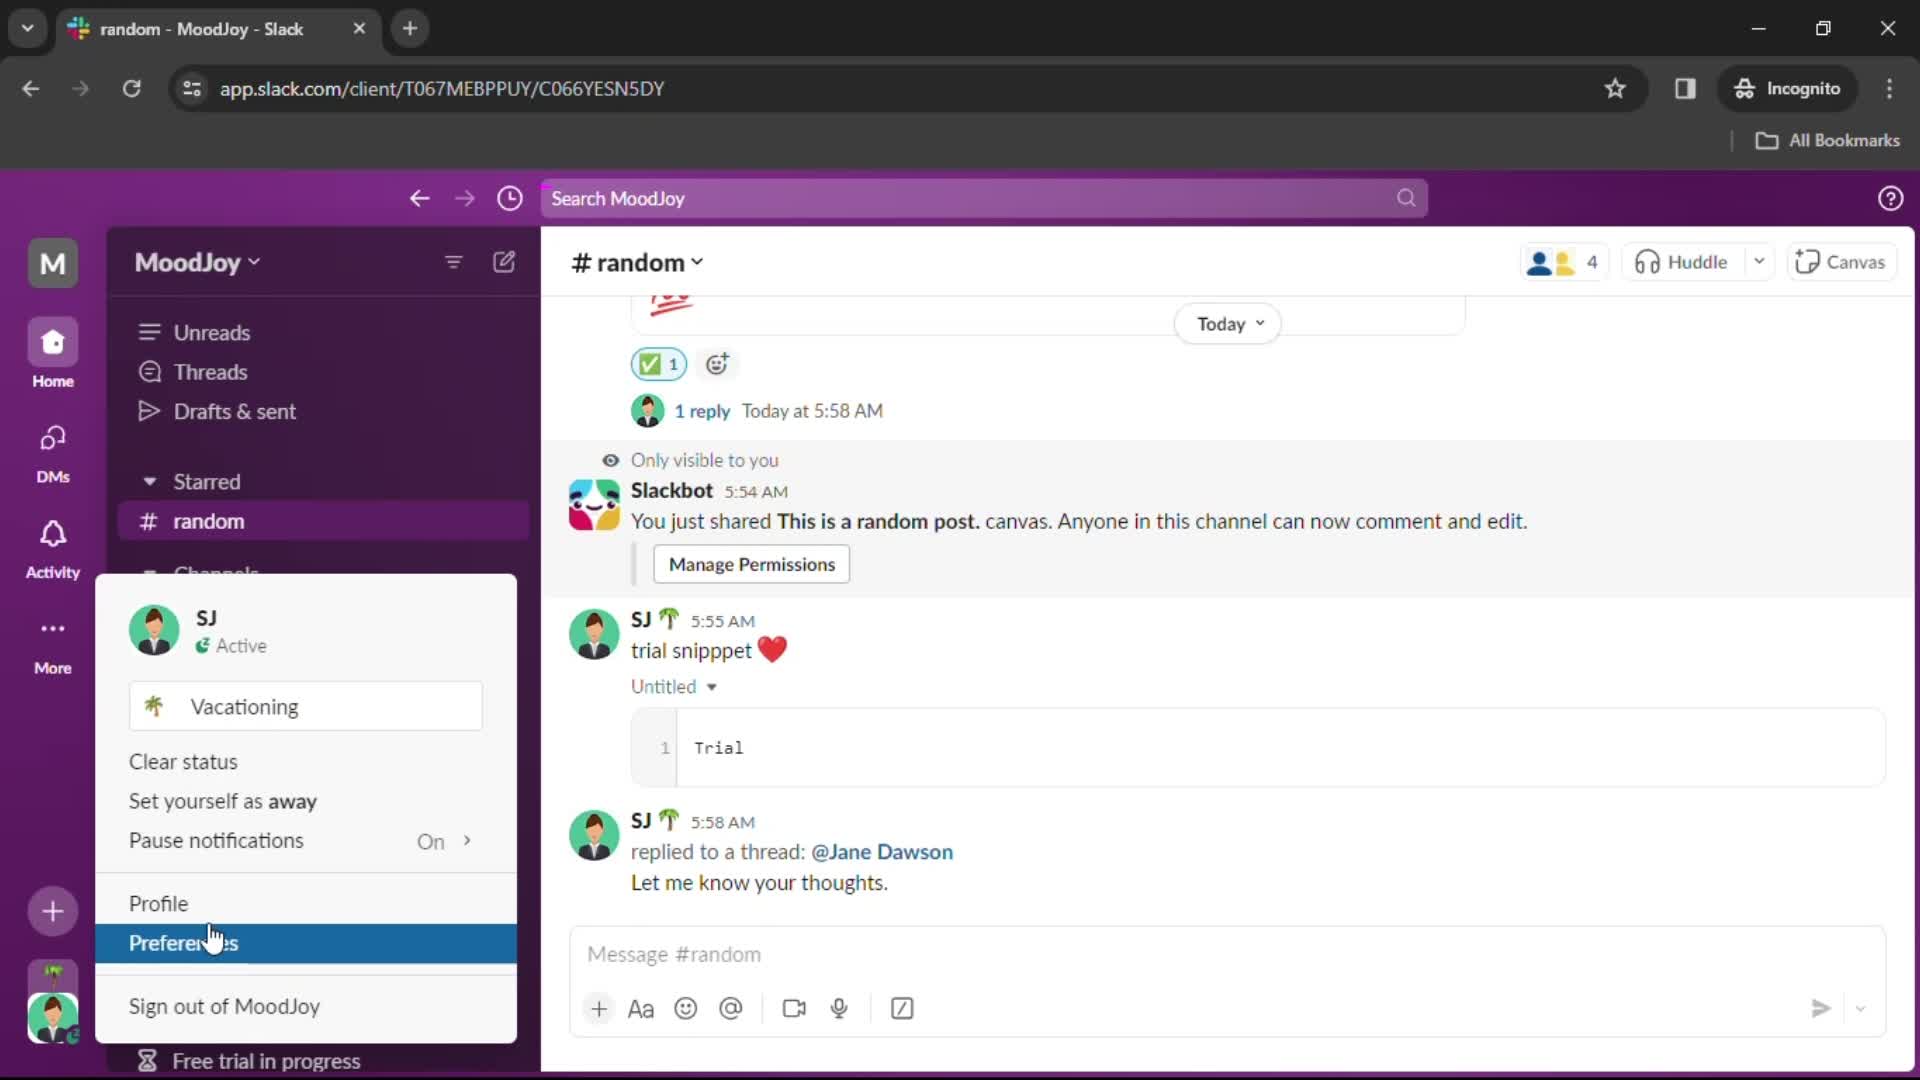
Task: Open the Chrome three-dot menu
Action: pyautogui.click(x=1889, y=88)
